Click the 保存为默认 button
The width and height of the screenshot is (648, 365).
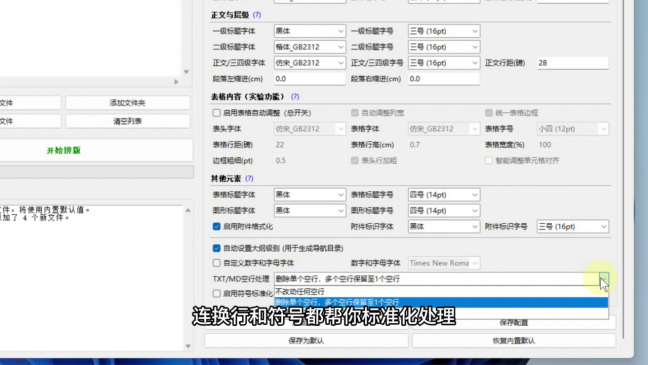point(306,341)
